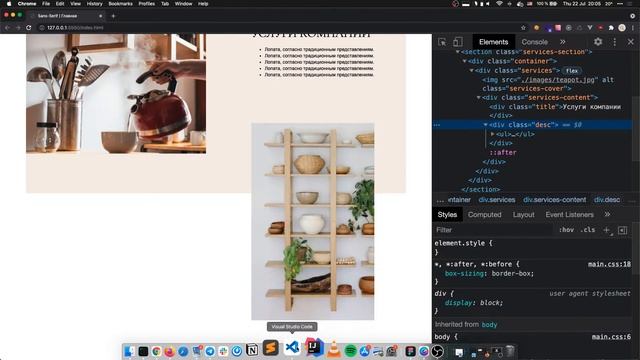Open the main.css:18 source link
Image resolution: width=640 pixels, height=360 pixels.
[609, 264]
